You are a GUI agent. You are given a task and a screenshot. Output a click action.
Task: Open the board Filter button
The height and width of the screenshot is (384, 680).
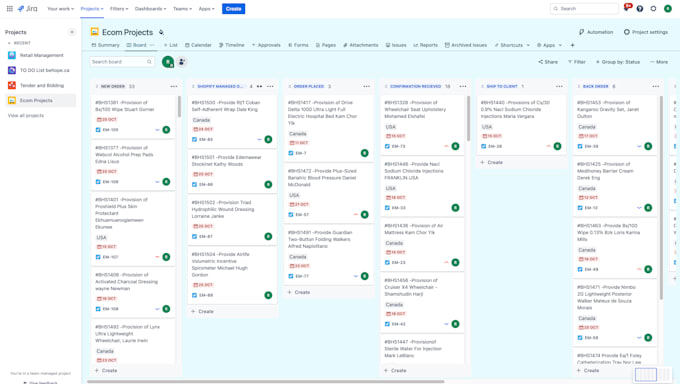point(577,62)
